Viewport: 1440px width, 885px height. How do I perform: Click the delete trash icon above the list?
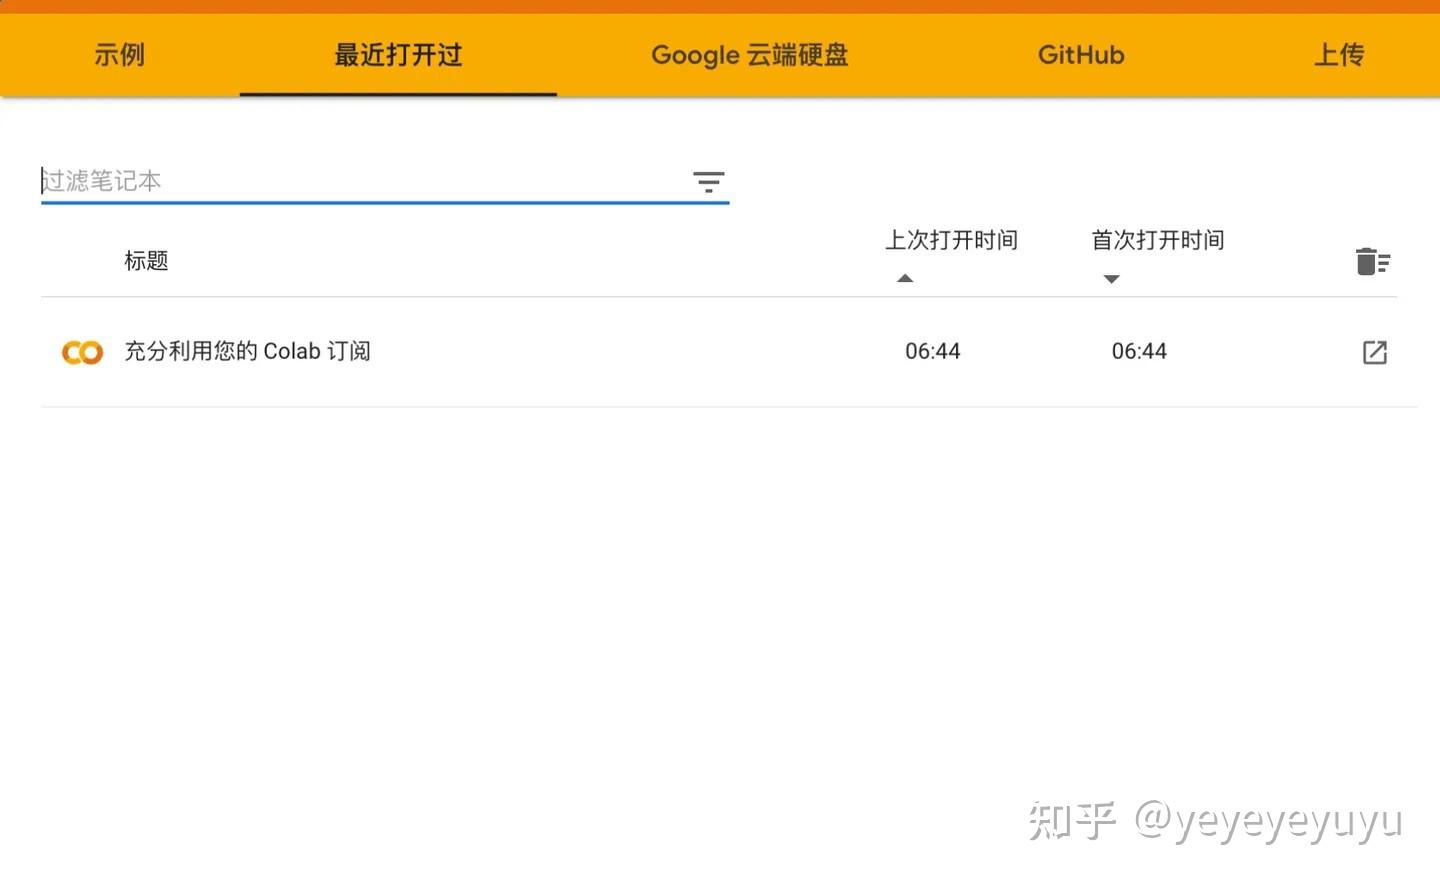(x=1372, y=260)
